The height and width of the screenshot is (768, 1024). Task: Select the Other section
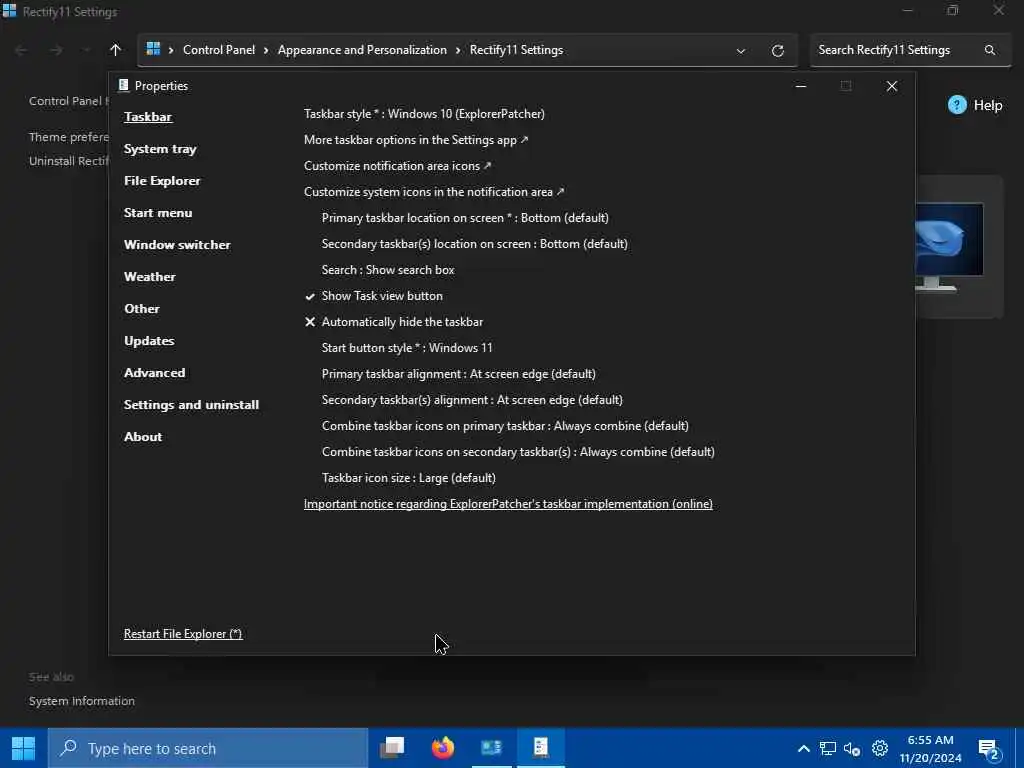pos(142,309)
